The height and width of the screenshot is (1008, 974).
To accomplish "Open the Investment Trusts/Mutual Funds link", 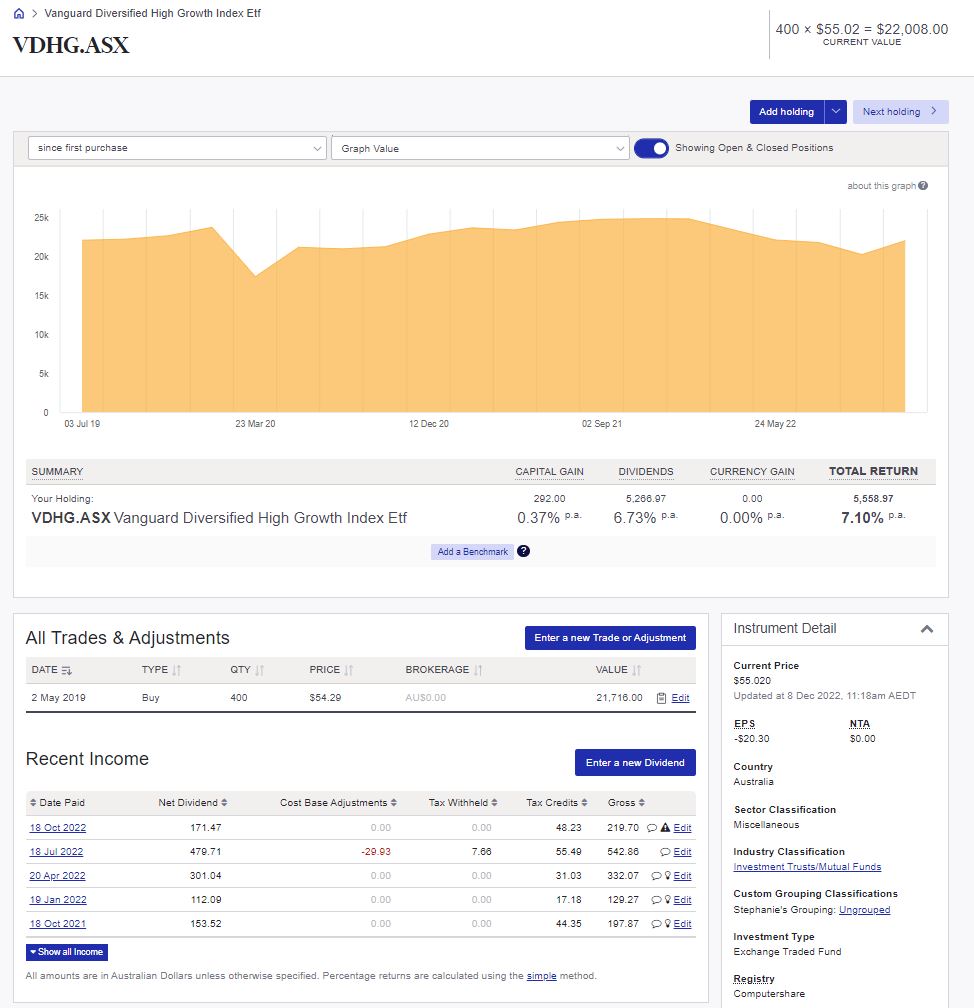I will (807, 867).
